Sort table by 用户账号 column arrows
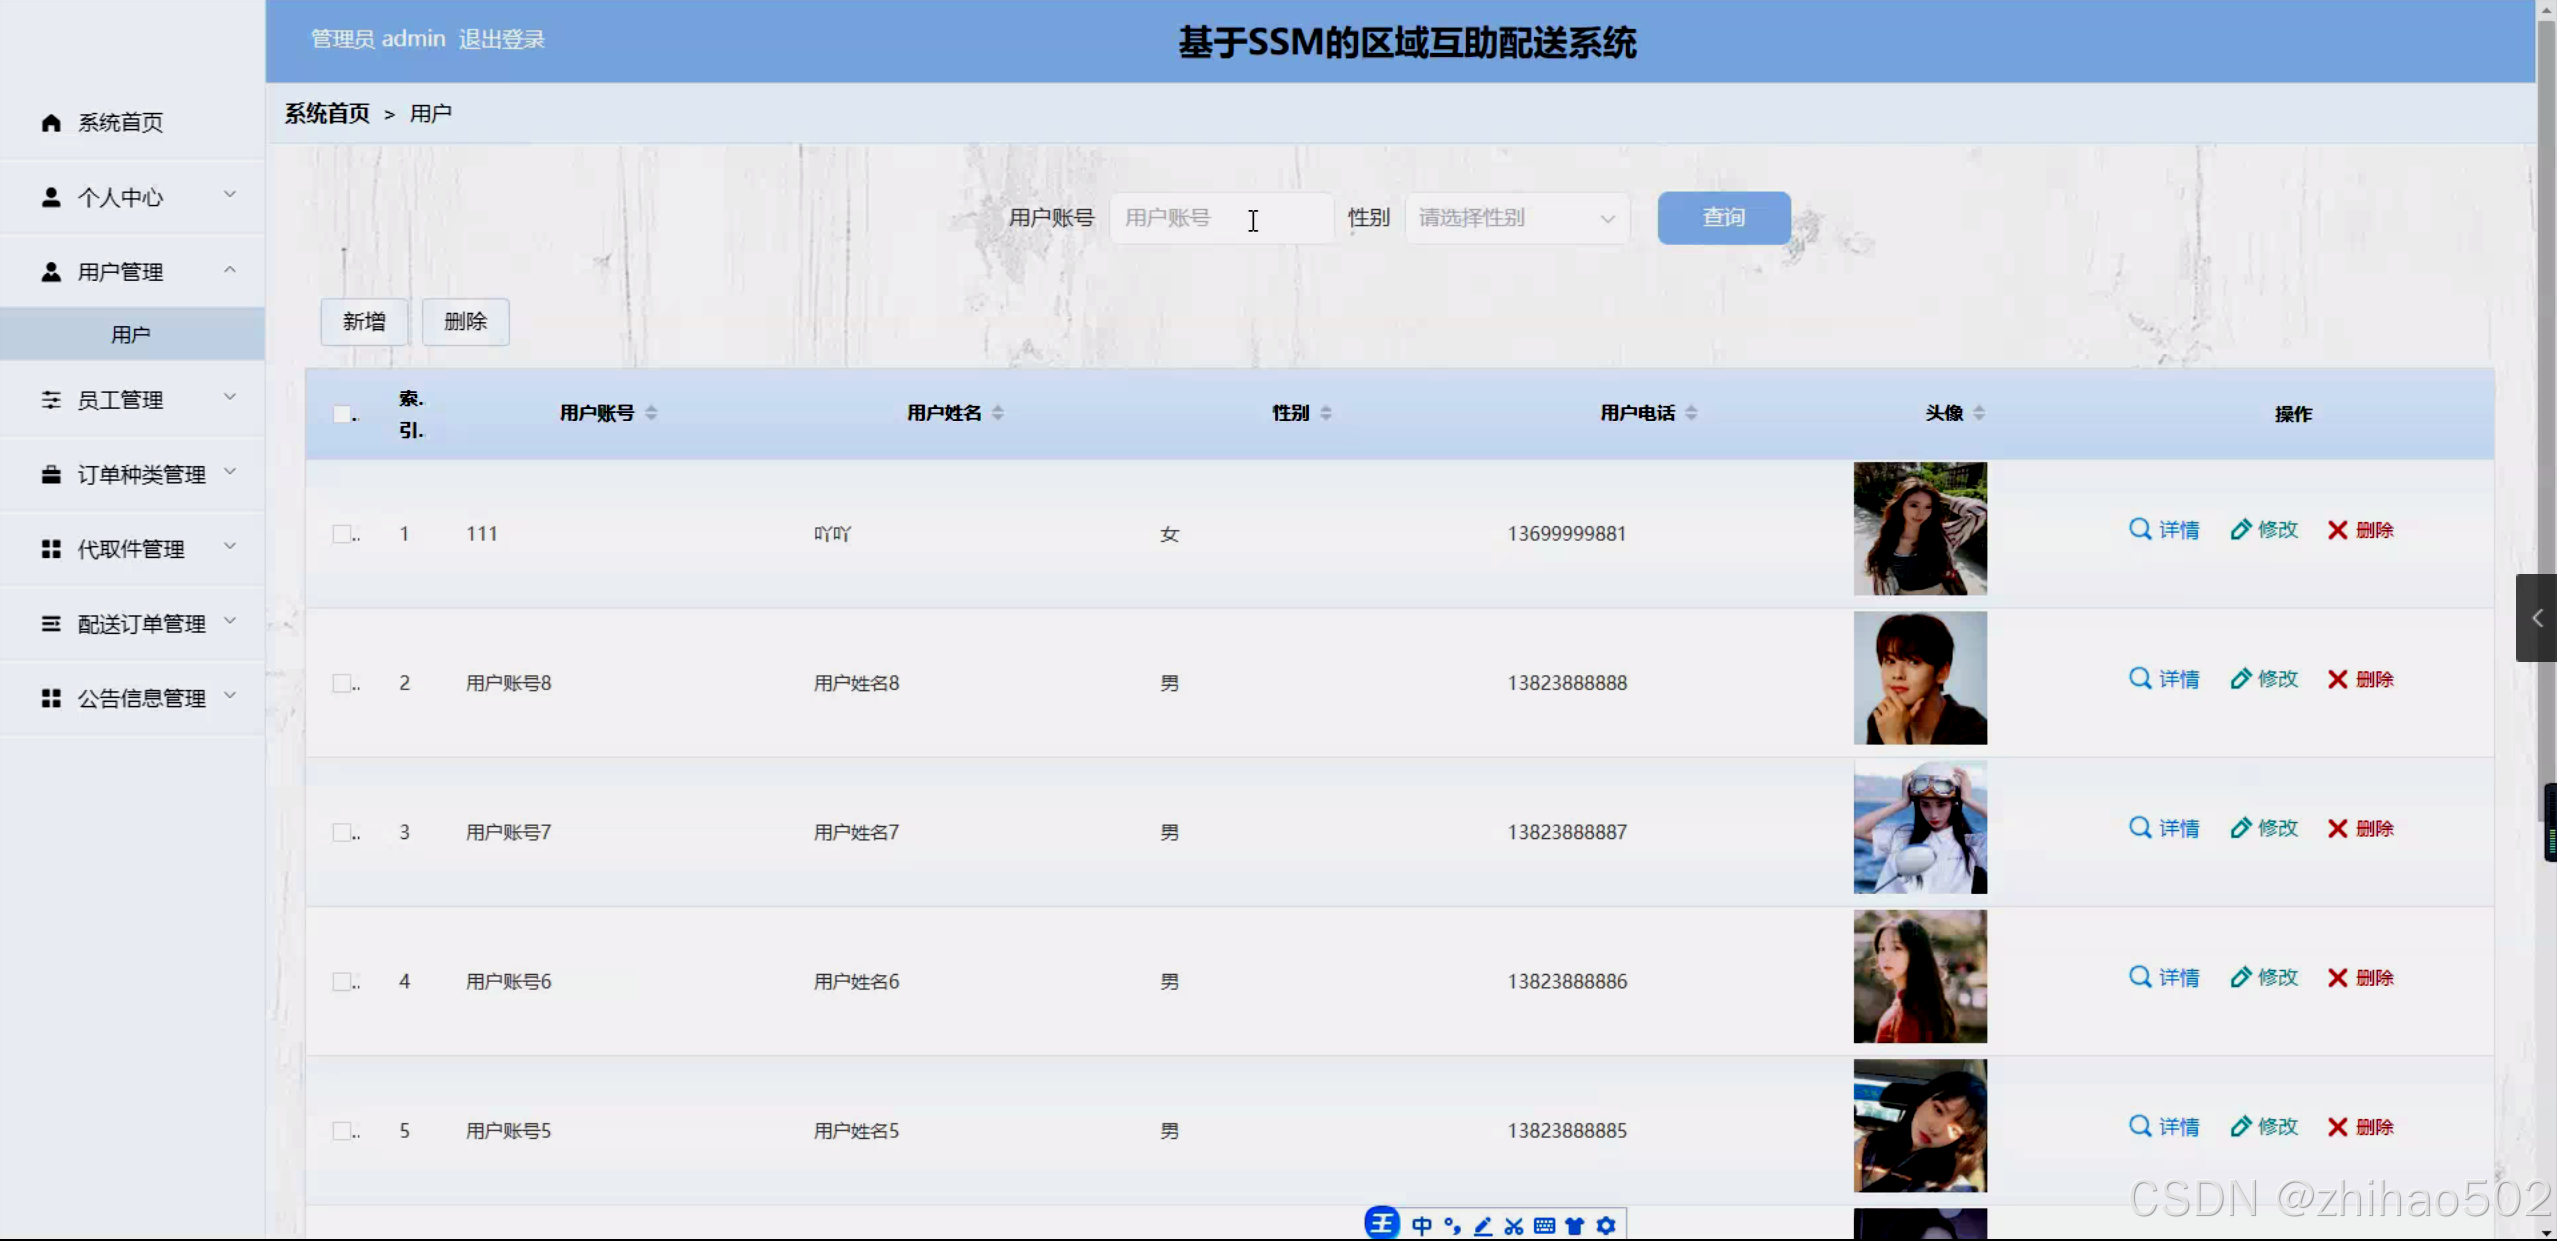The width and height of the screenshot is (2557, 1241). point(651,413)
